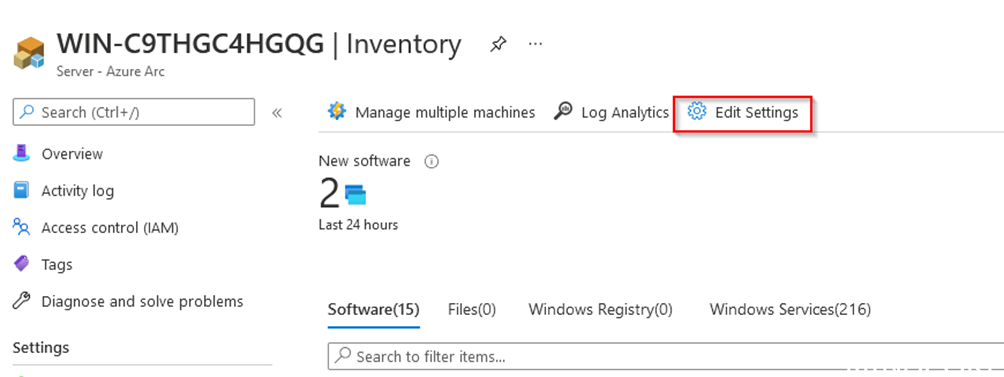Open the more options ellipsis beside the title

535,44
